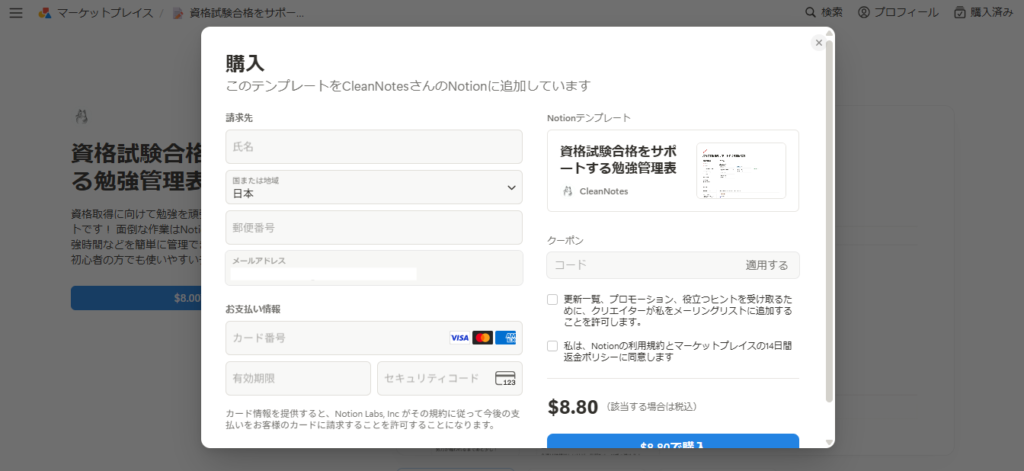
Task: Click the Mastercard icon
Action: click(482, 338)
